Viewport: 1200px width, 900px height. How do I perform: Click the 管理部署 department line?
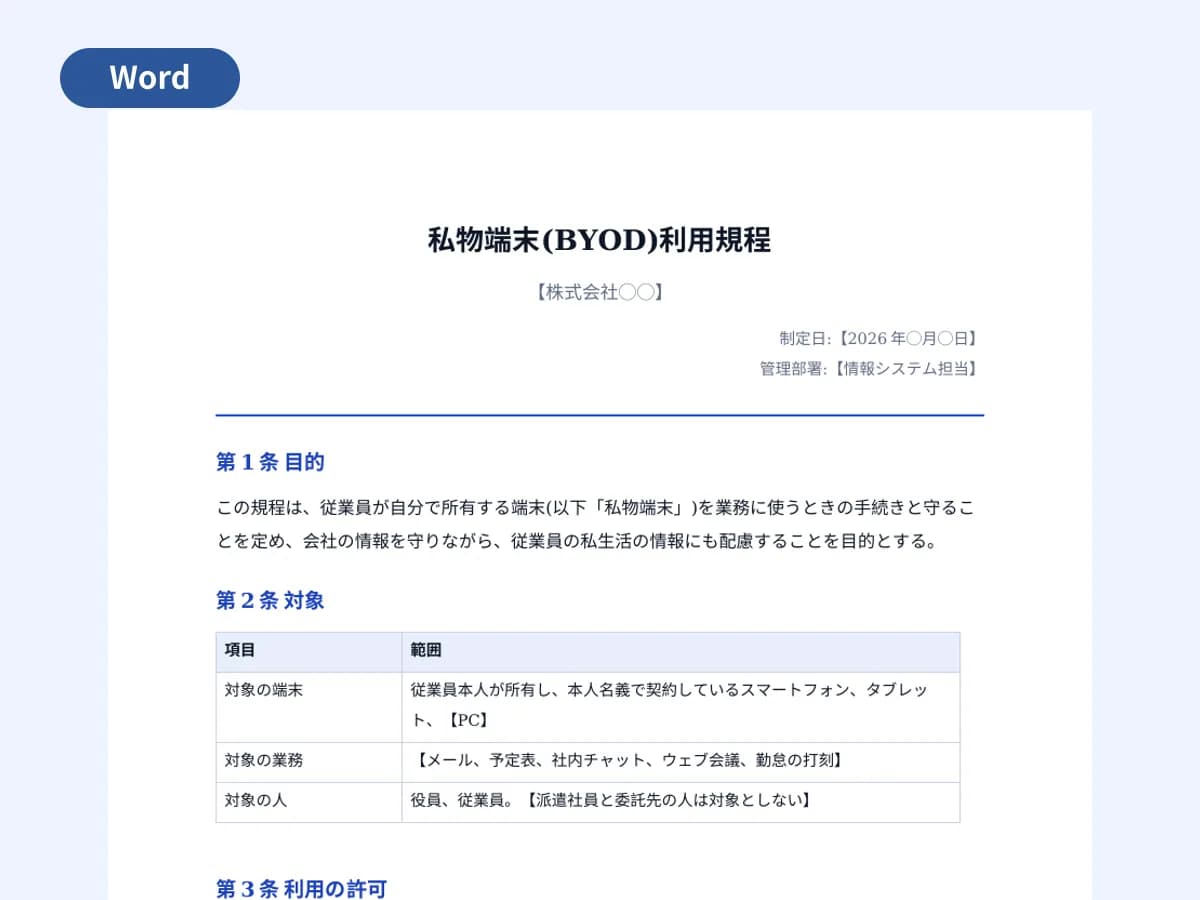point(870,369)
